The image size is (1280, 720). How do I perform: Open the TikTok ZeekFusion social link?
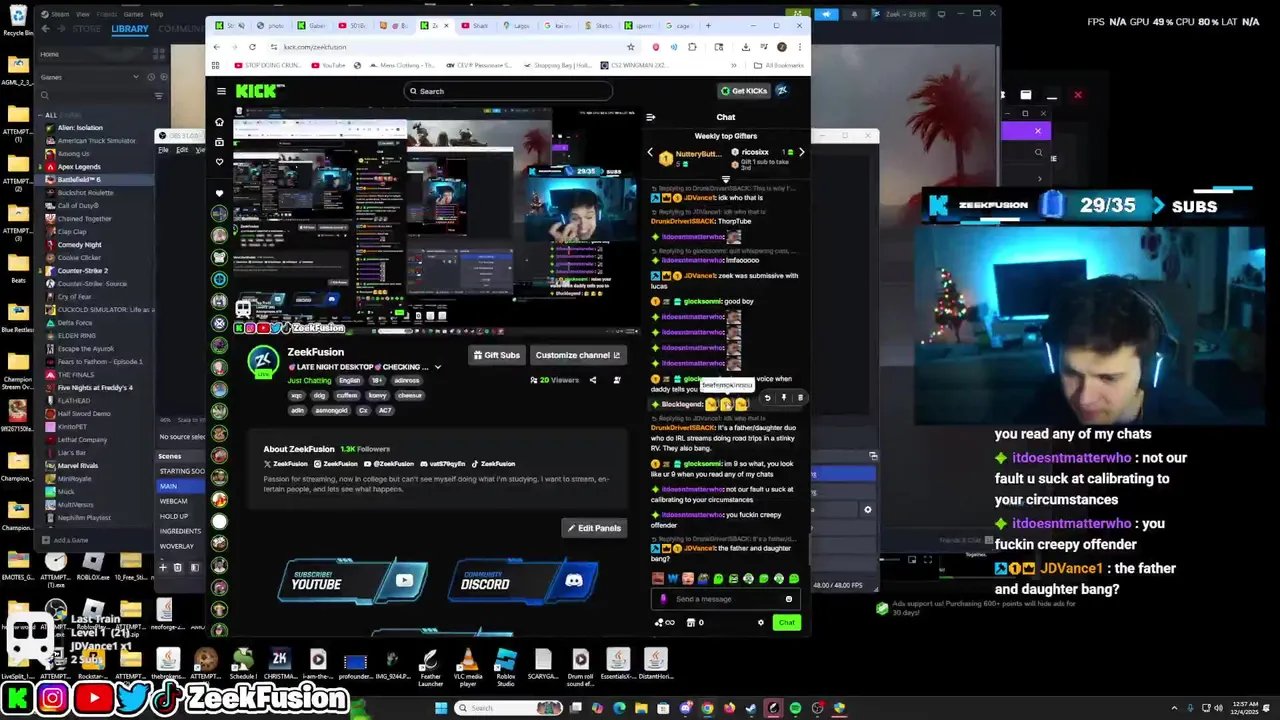coord(493,464)
